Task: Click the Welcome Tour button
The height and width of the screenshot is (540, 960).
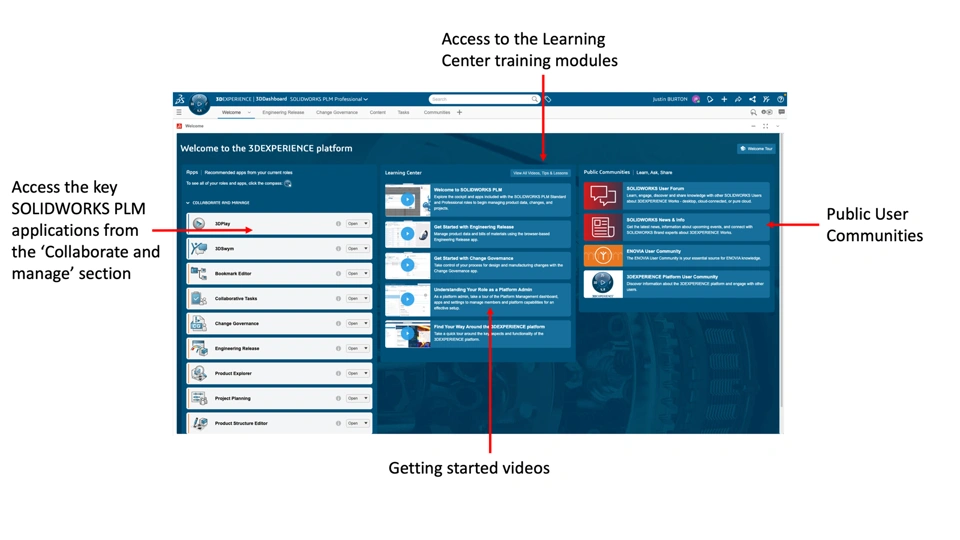Action: (757, 148)
